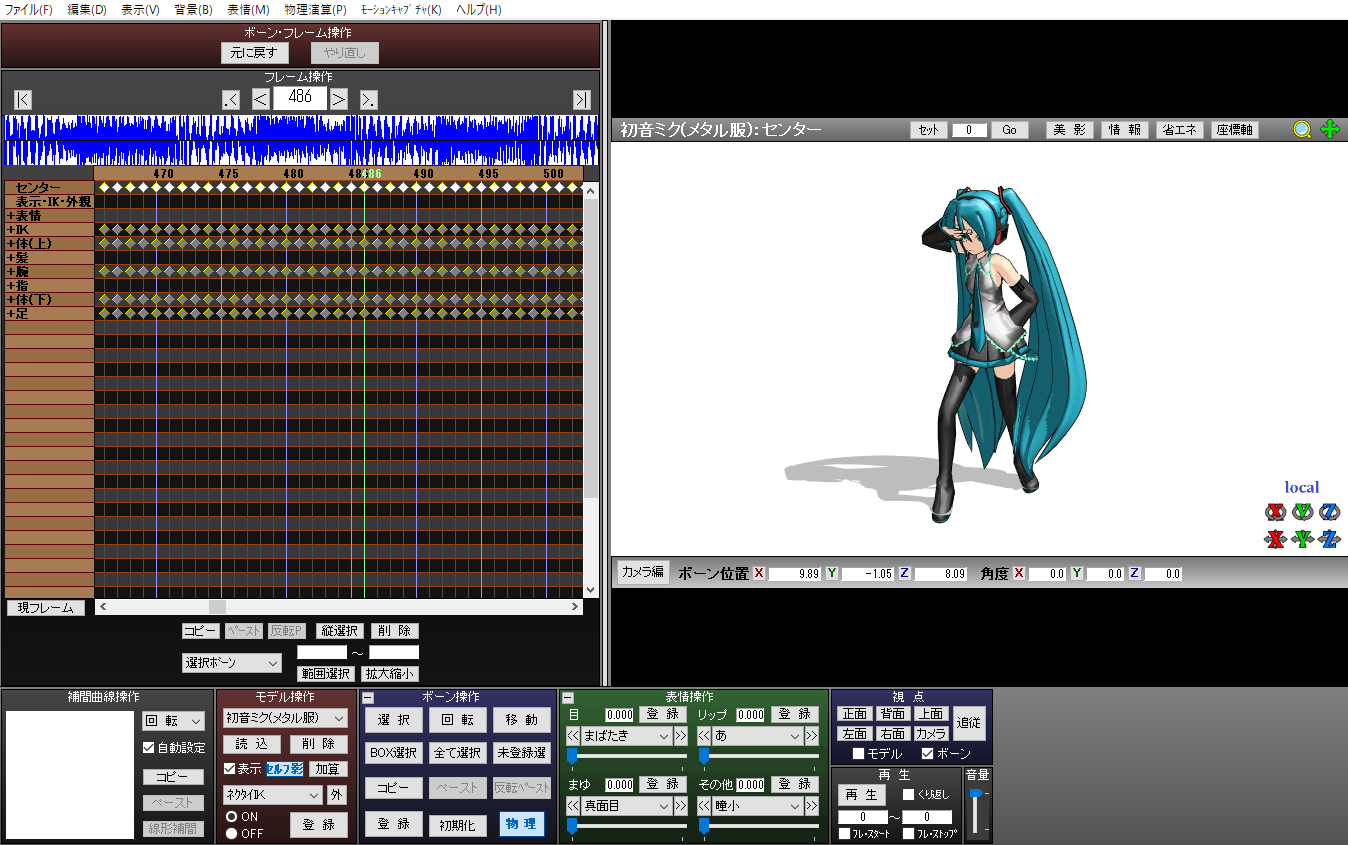Screen dimensions: 1348x845
Task: Open the 回転 interpolation curve dropdown
Action: point(174,721)
